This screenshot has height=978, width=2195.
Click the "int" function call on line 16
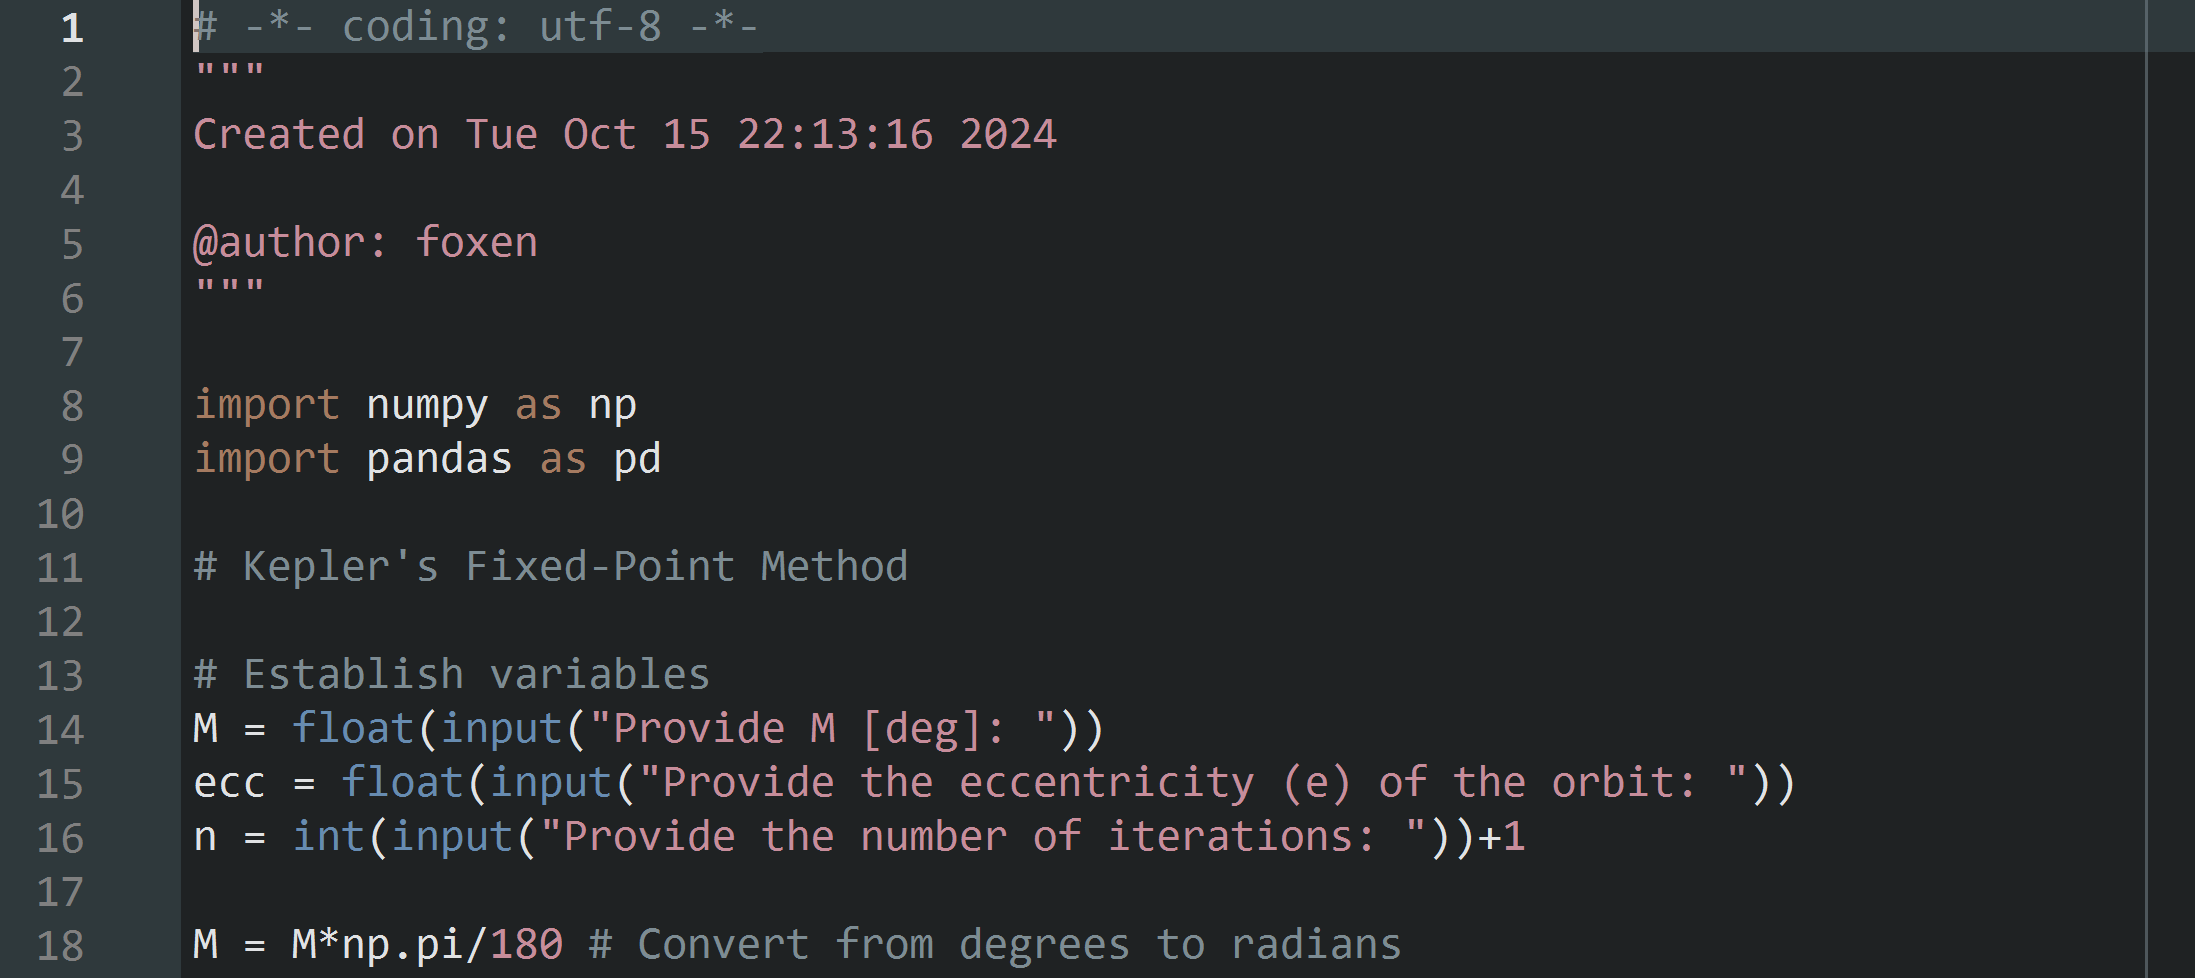(x=328, y=838)
